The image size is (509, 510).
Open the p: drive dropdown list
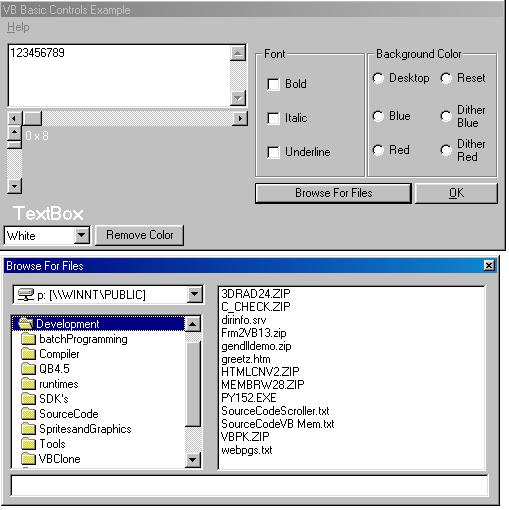[x=195, y=294]
